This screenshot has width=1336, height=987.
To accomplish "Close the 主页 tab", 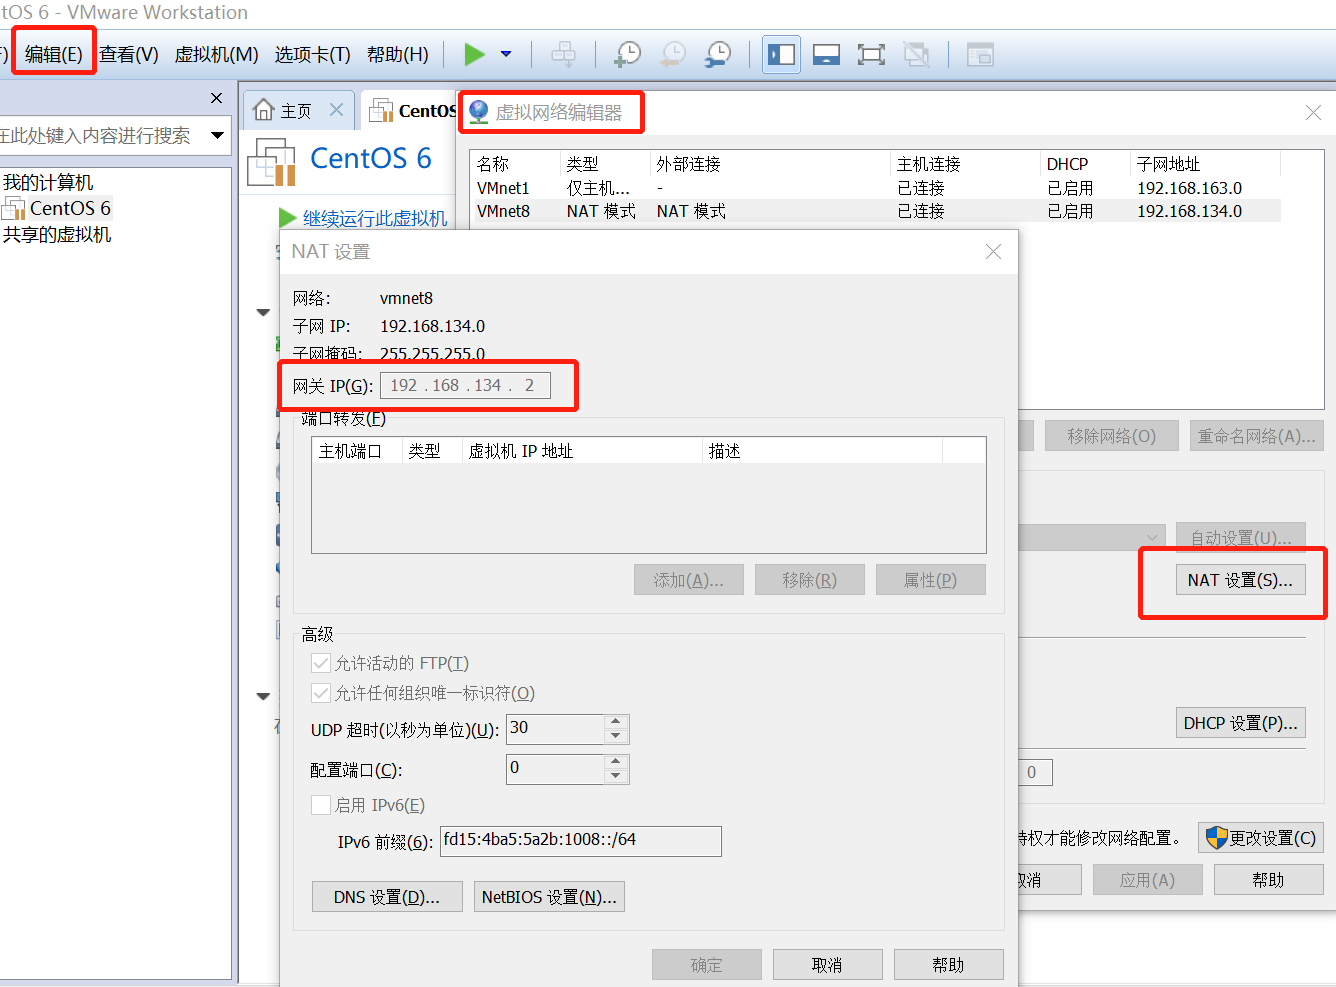I will pos(336,109).
